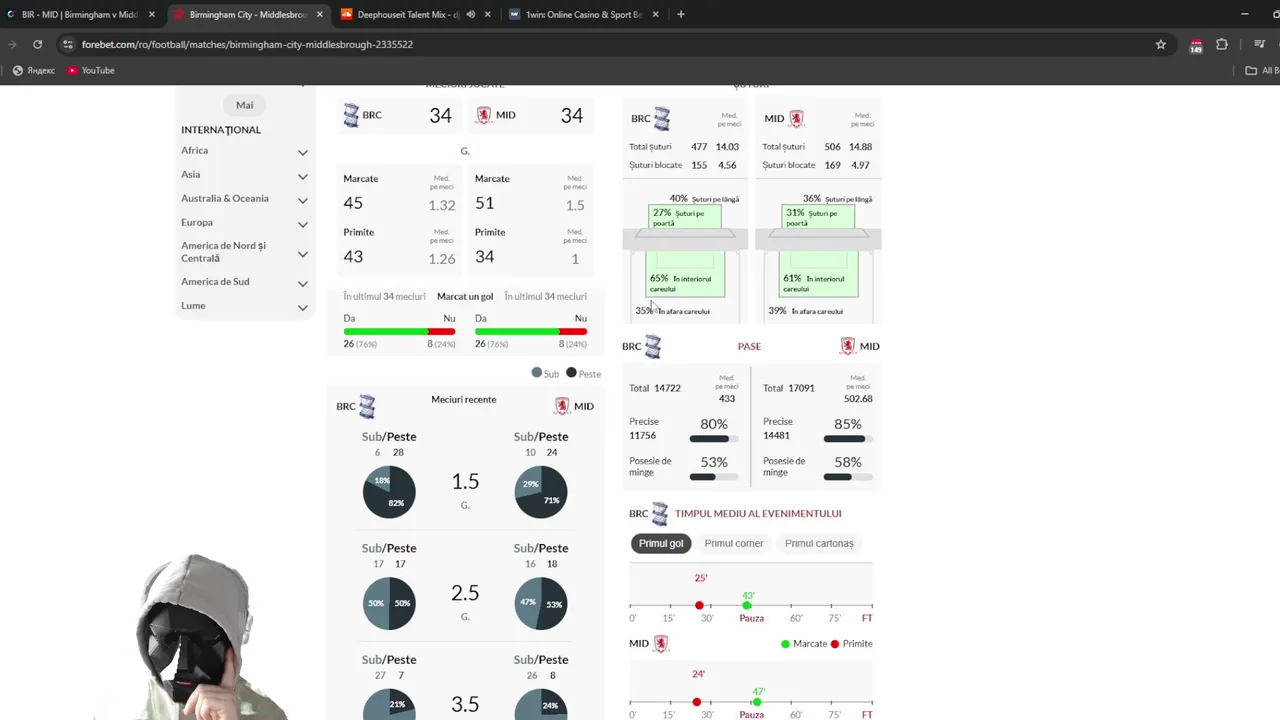Click the red 24' marker on MID timeline
1280x720 pixels.
tap(697, 702)
